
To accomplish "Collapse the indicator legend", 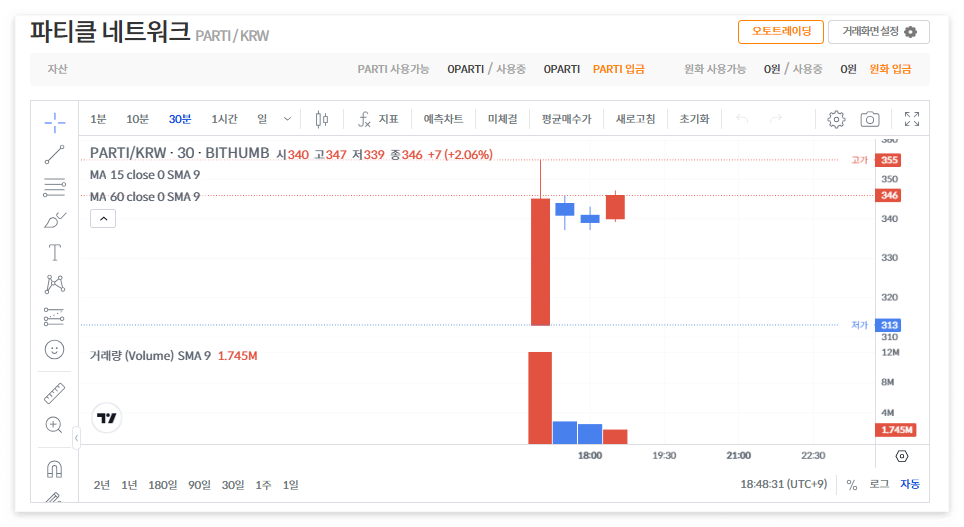I will [x=103, y=218].
